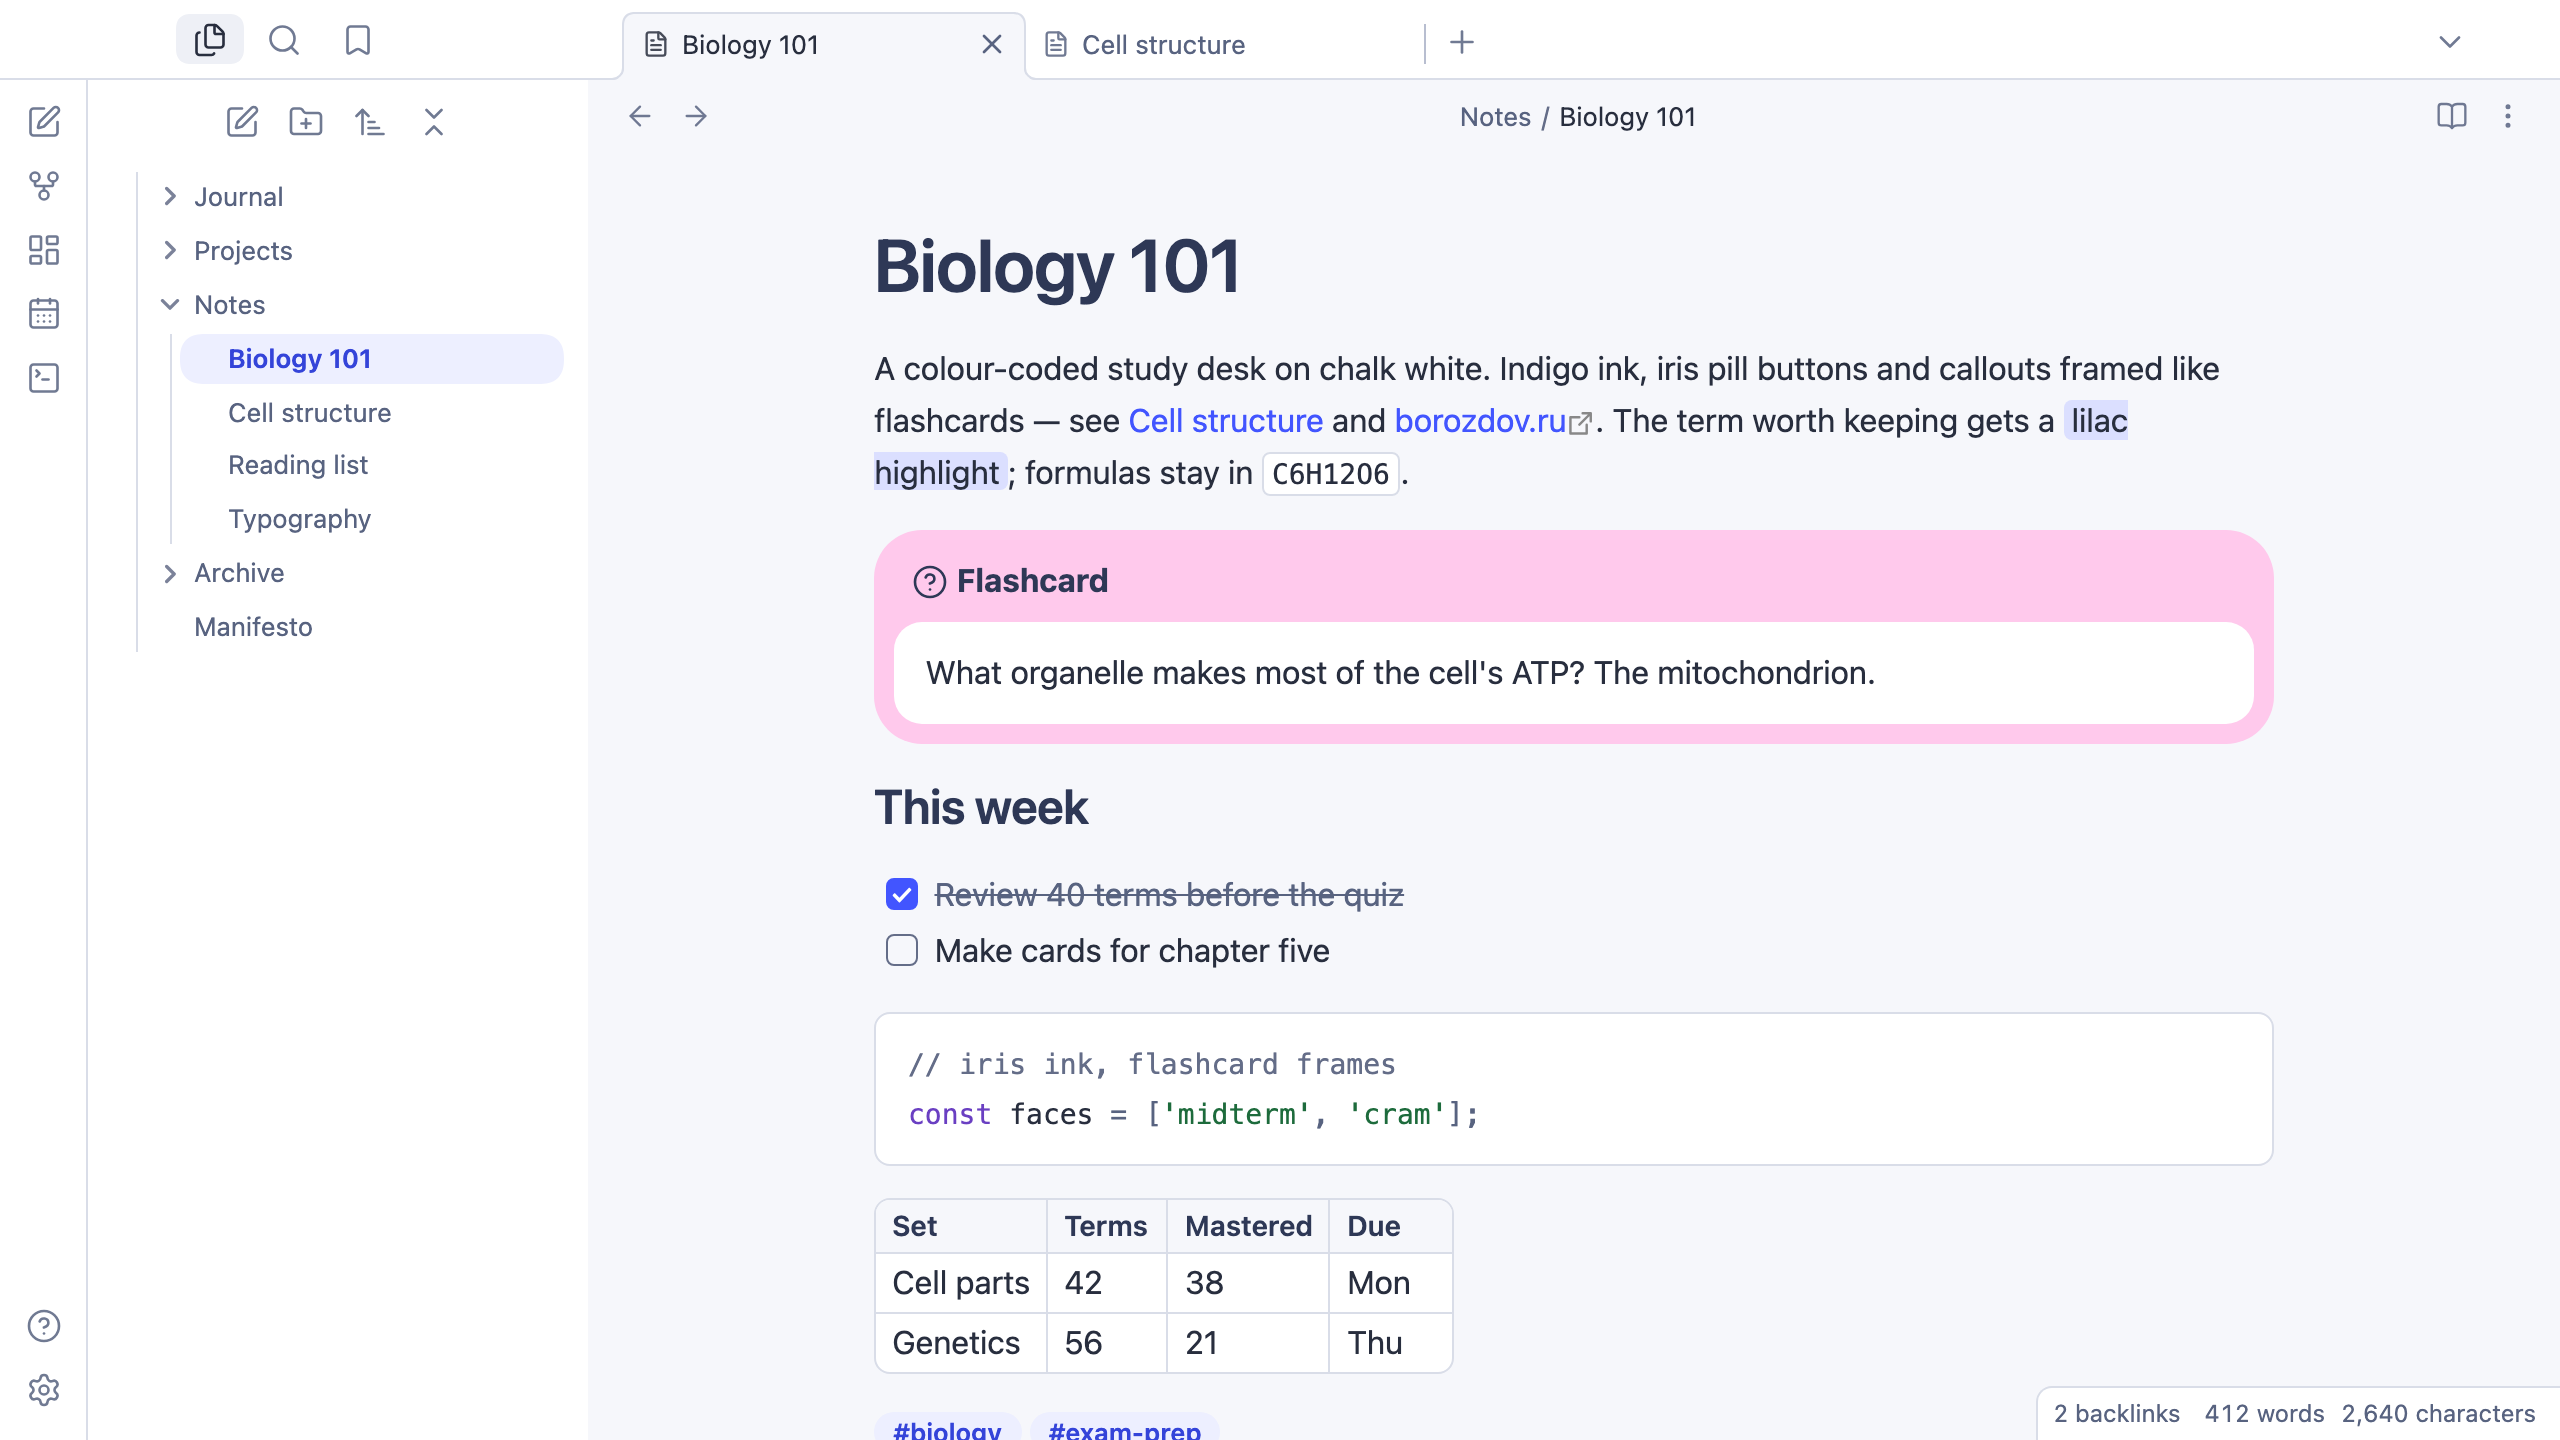This screenshot has height=1440, width=2560.
Task: Close the Biology 101 tab
Action: [x=992, y=44]
